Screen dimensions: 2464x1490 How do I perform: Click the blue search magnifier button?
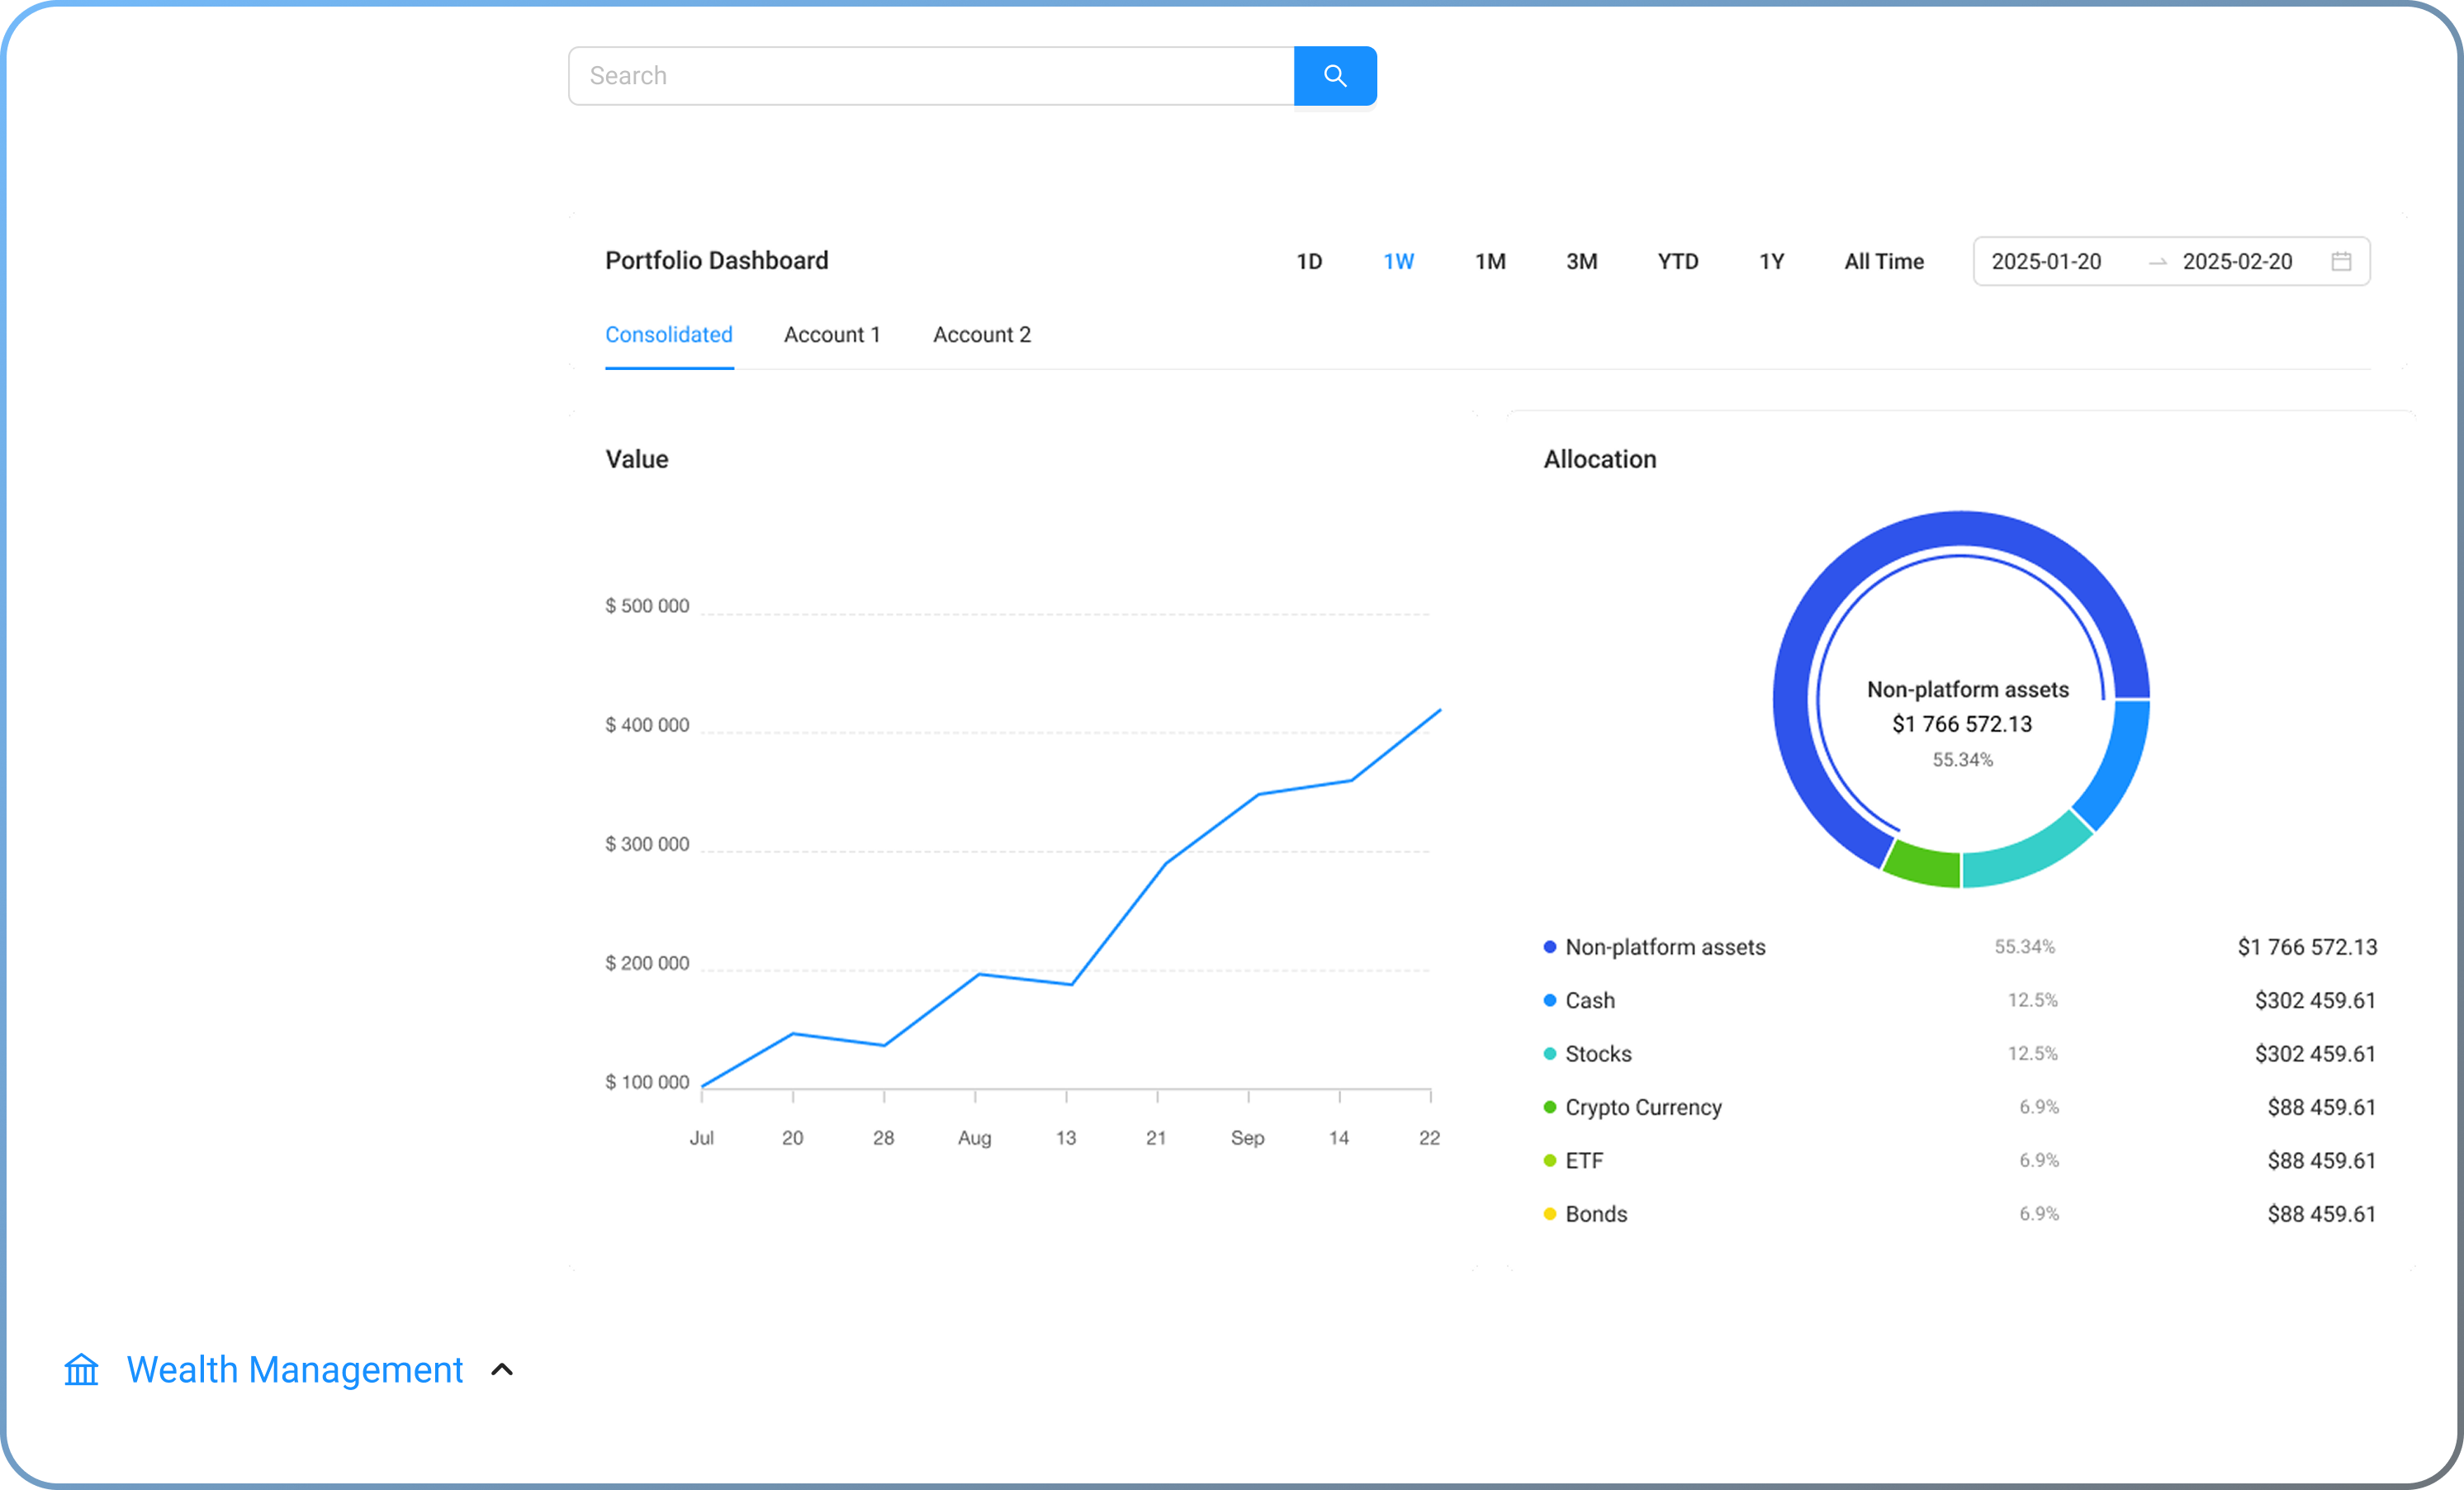tap(1335, 76)
